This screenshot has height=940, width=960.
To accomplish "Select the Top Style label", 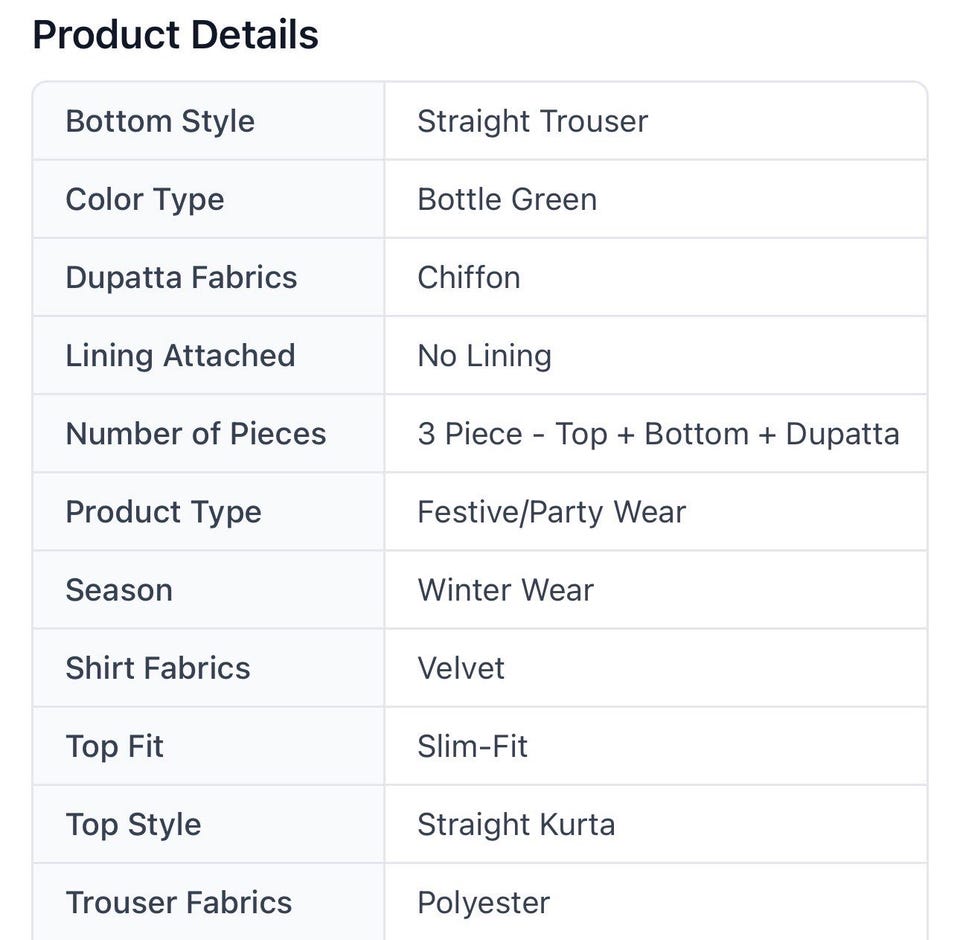I will click(133, 824).
